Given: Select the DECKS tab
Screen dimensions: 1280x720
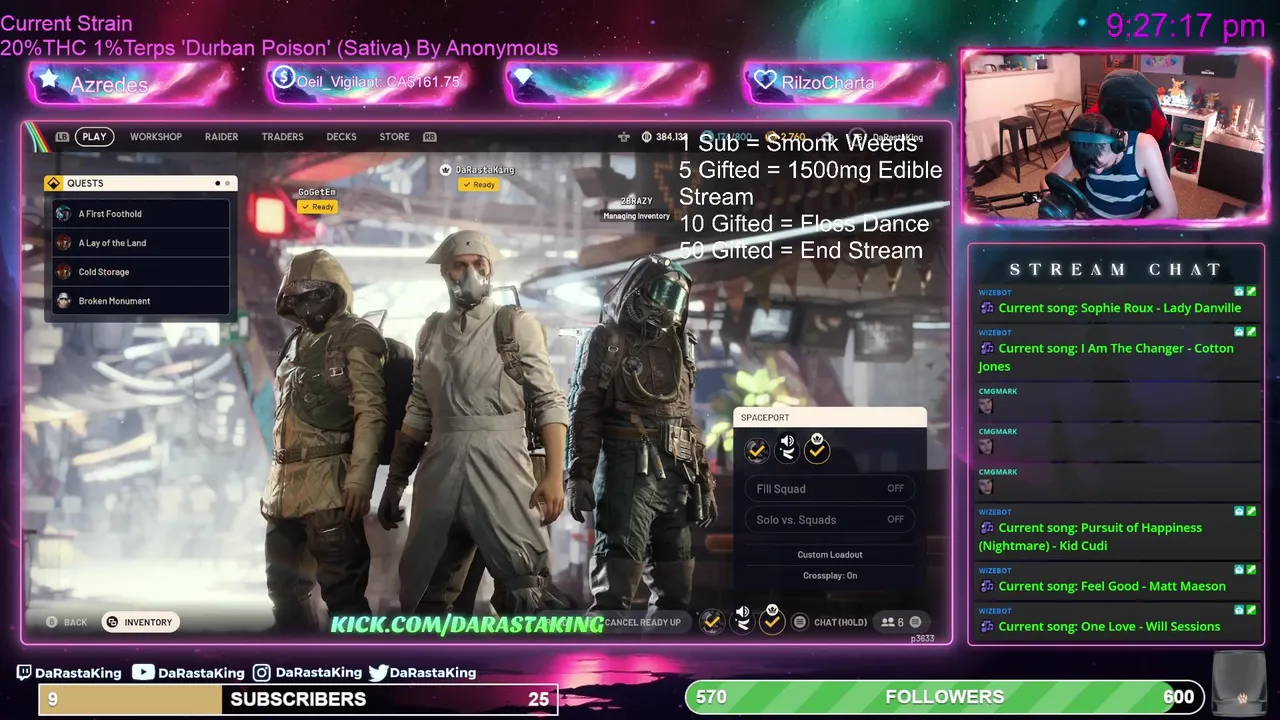Looking at the screenshot, I should tap(341, 137).
